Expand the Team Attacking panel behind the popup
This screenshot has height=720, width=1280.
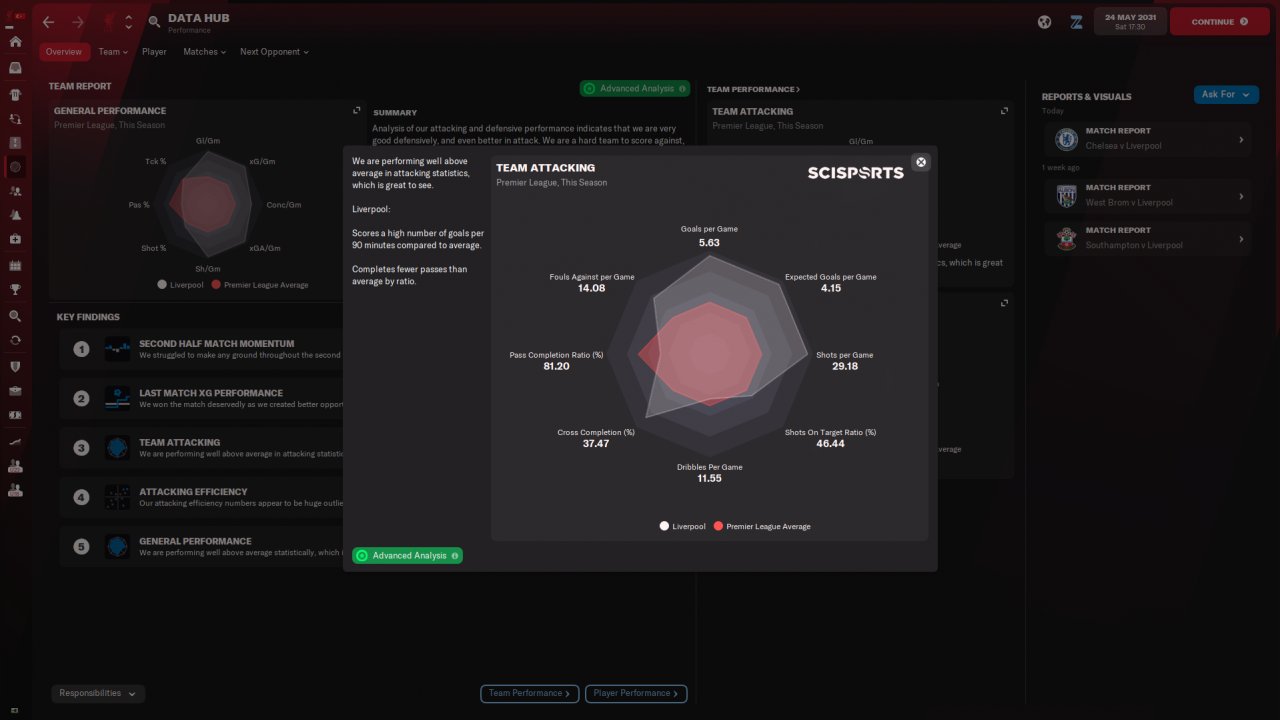1004,111
